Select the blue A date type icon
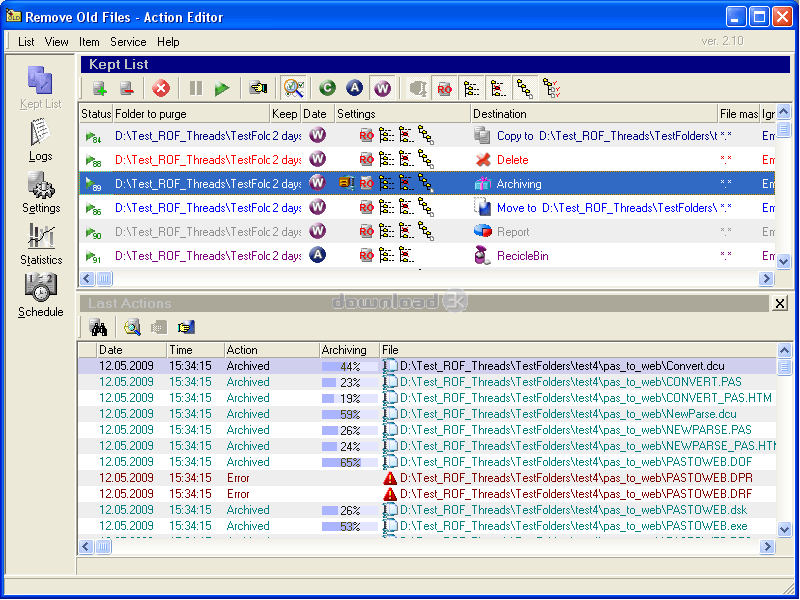This screenshot has height=600, width=800. pos(355,88)
